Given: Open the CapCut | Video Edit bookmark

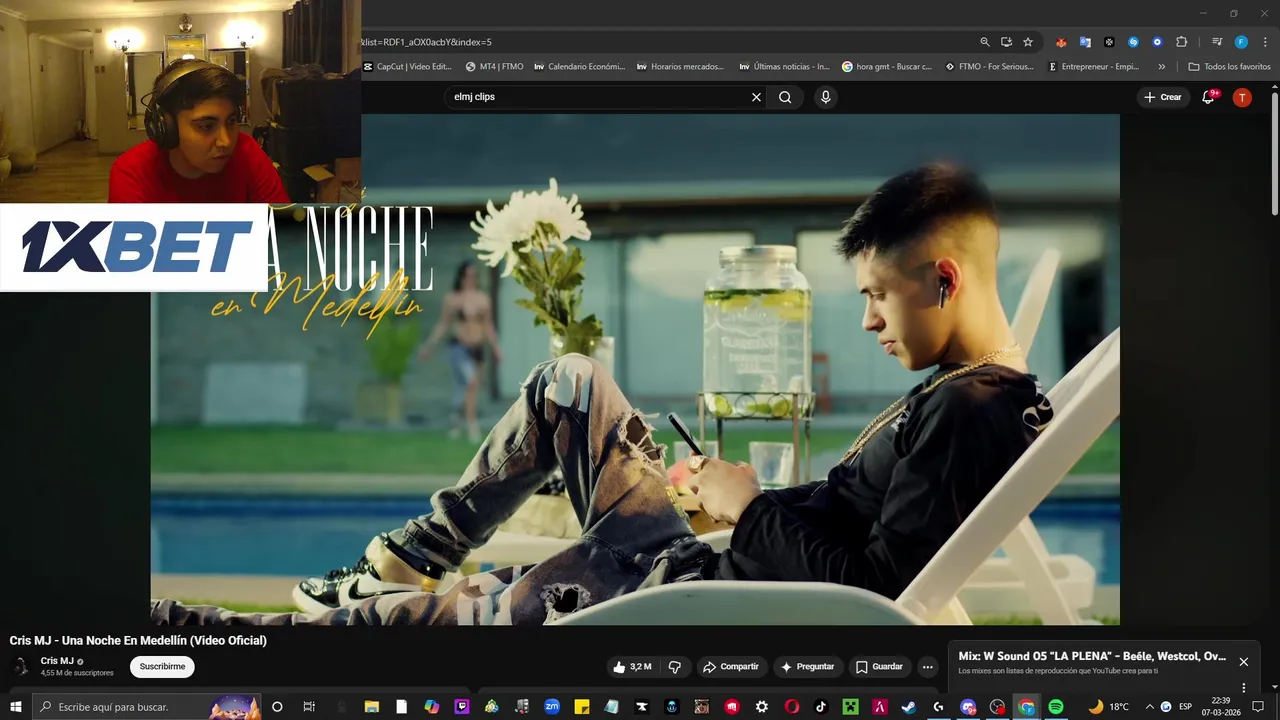Looking at the screenshot, I should [408, 67].
